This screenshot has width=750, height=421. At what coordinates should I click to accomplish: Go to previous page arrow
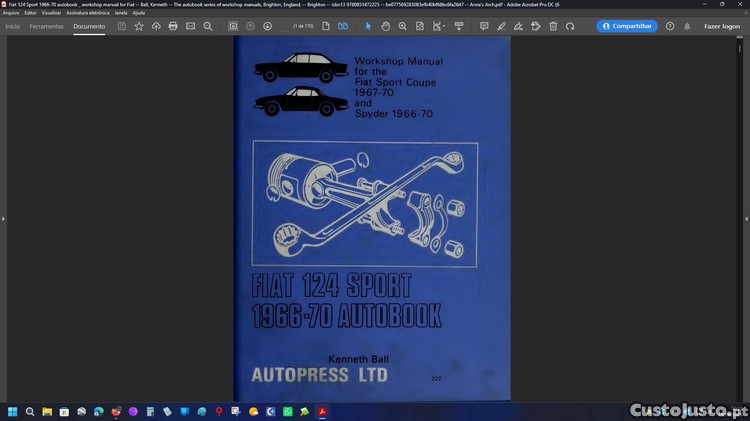[250, 26]
